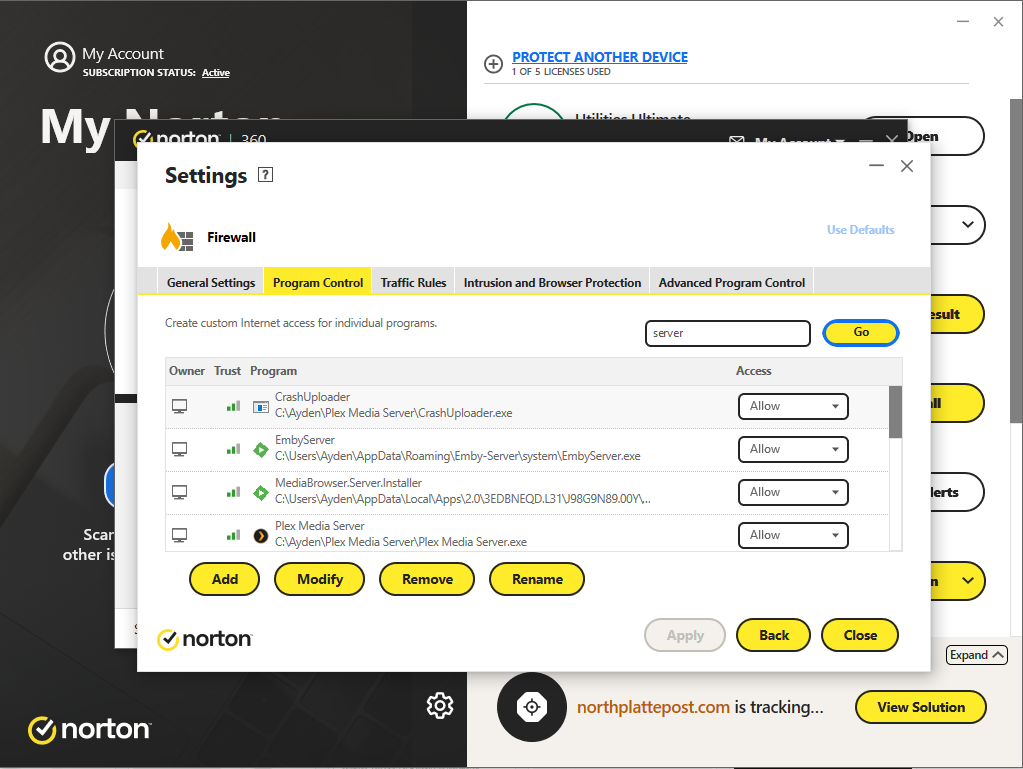Open the Access dropdown for Plex Media Server
Image resolution: width=1023 pixels, height=769 pixels.
(x=793, y=535)
